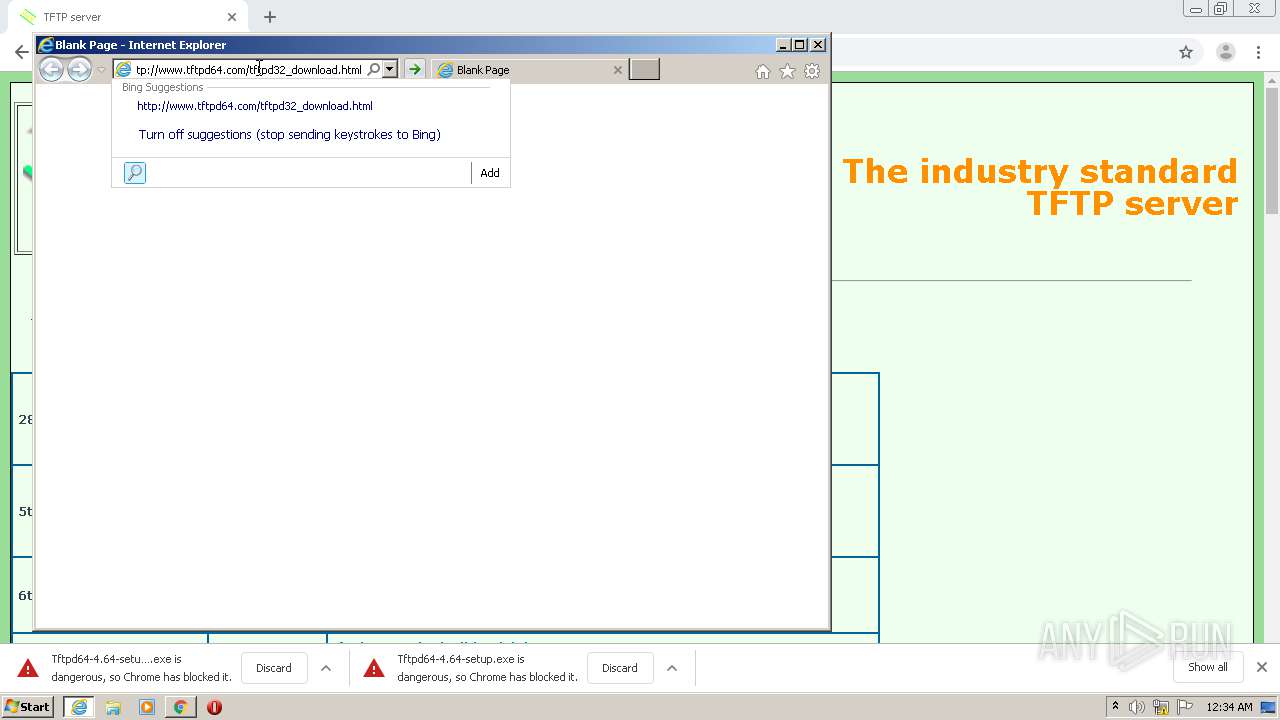Select the Blank Page tab in IE

530,70
